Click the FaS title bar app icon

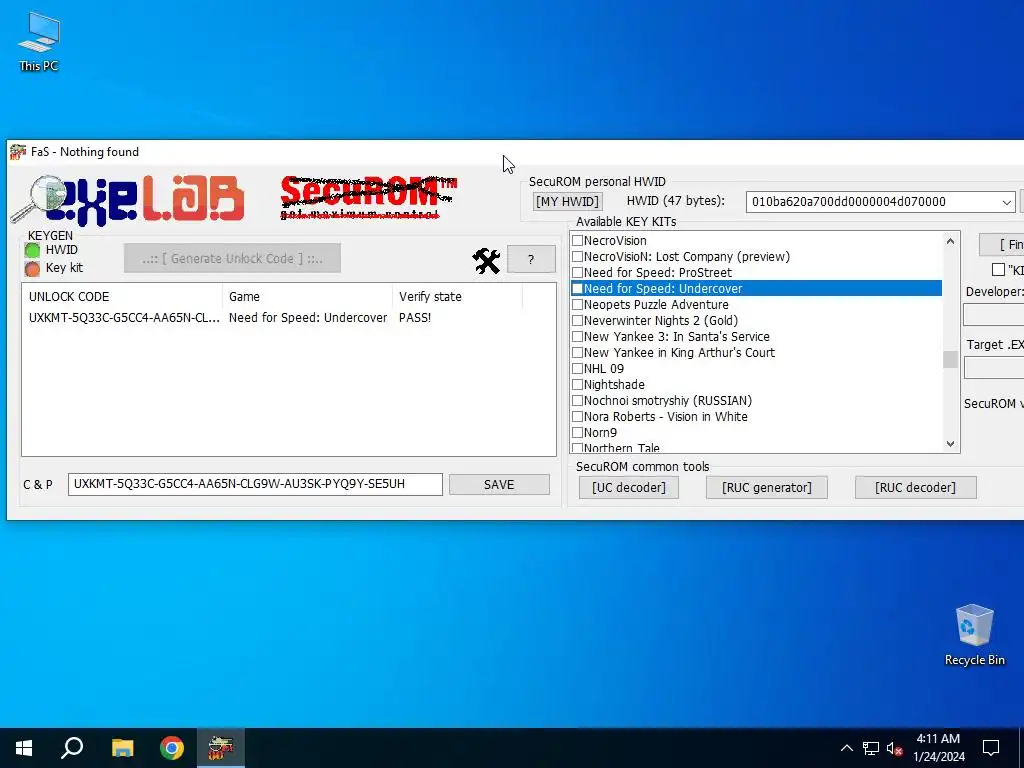pyautogui.click(x=18, y=152)
